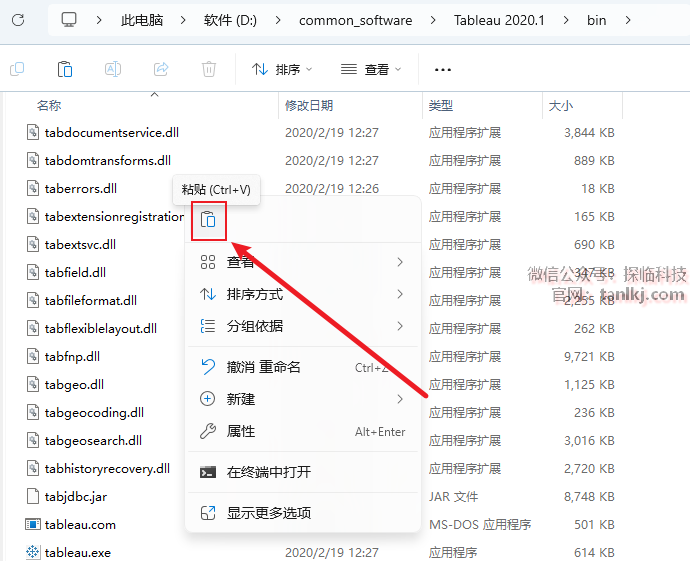Image resolution: width=690 pixels, height=561 pixels.
Task: Open the three-dots more options menu
Action: click(442, 70)
